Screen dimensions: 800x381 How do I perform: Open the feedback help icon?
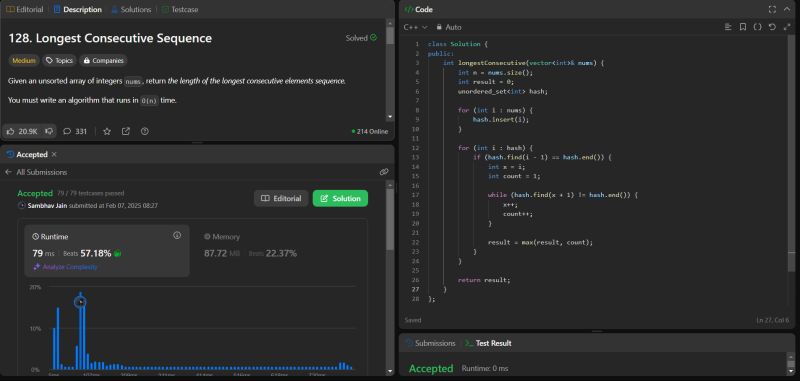[144, 131]
